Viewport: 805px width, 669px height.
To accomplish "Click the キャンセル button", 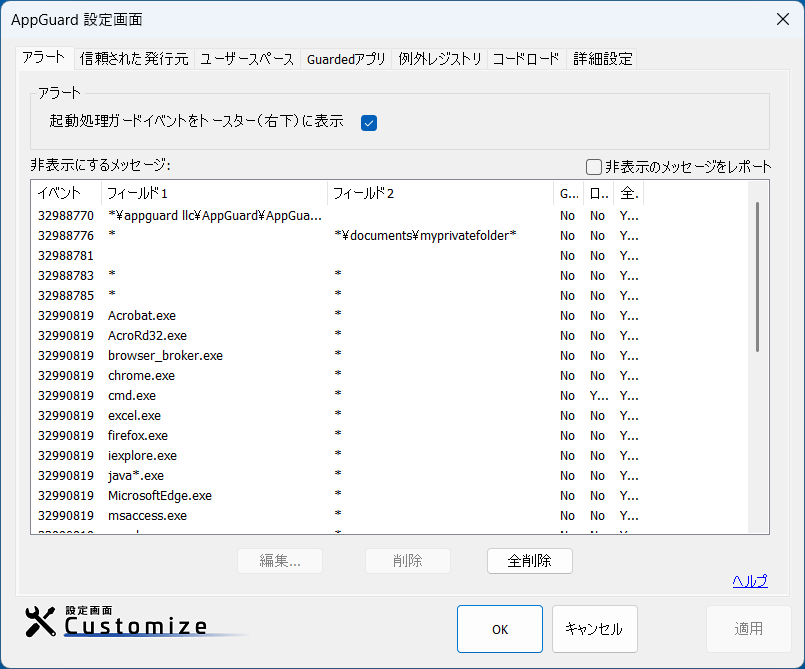I will tap(594, 629).
